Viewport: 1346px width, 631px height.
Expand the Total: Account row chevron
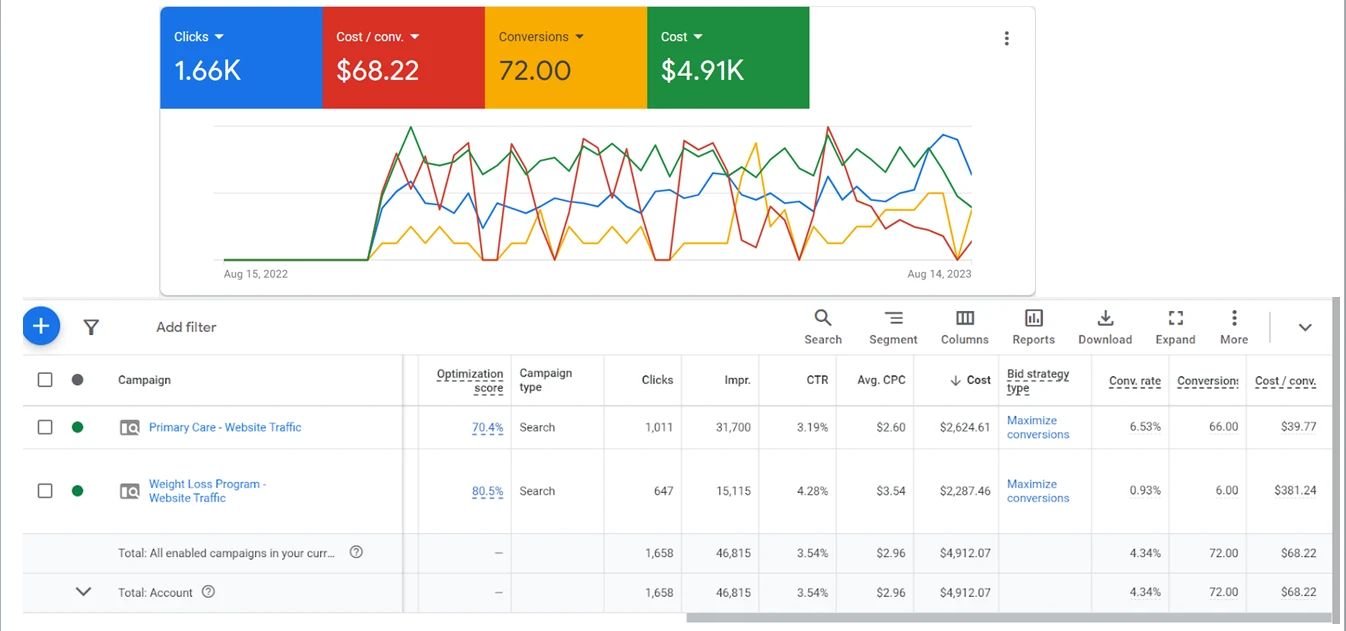pos(84,592)
